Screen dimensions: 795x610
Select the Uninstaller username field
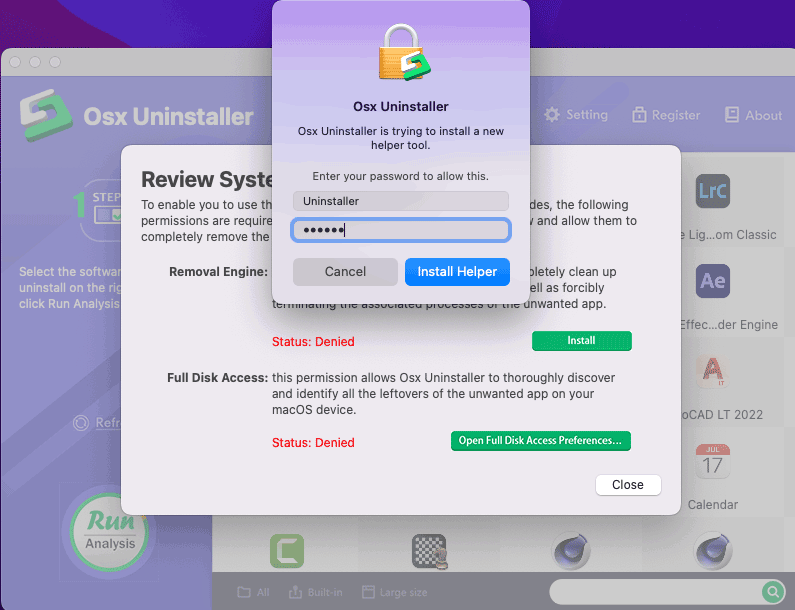pos(401,201)
